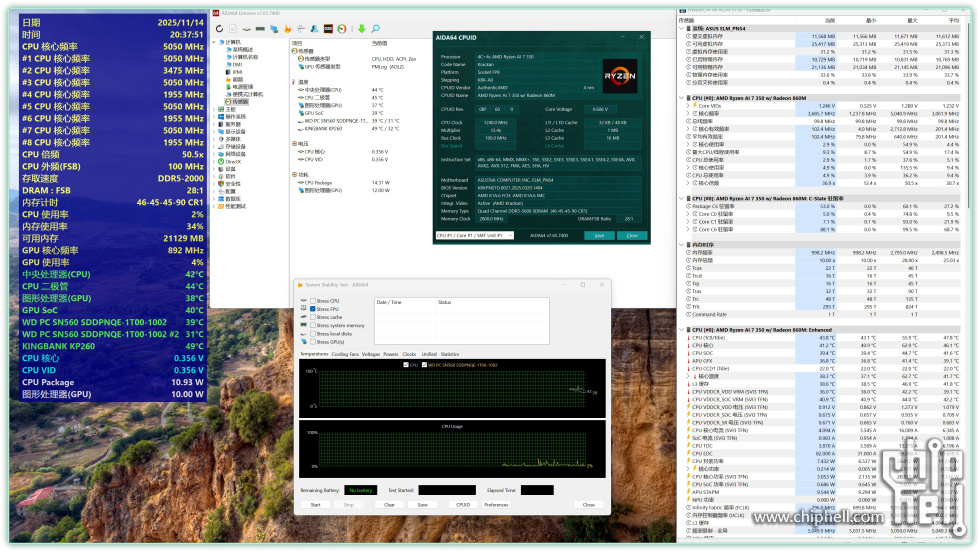Viewport: 980px width, 552px height.
Task: Click the Preferences button in stability test
Action: [496, 504]
